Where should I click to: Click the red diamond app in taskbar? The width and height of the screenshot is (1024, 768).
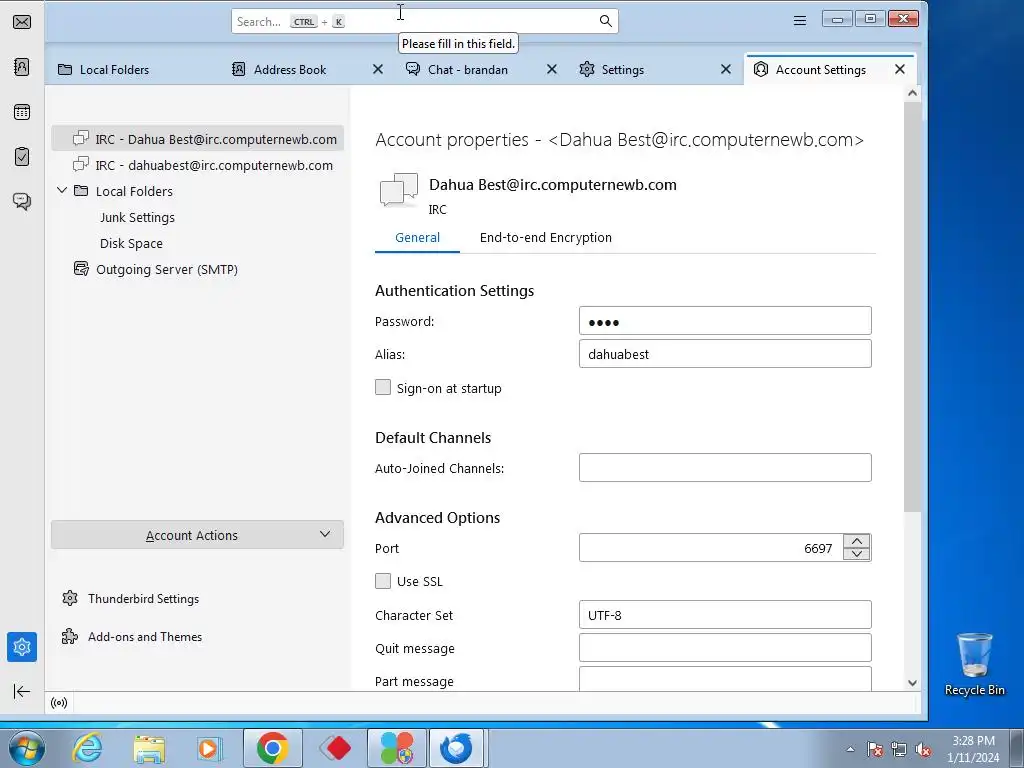click(x=335, y=748)
